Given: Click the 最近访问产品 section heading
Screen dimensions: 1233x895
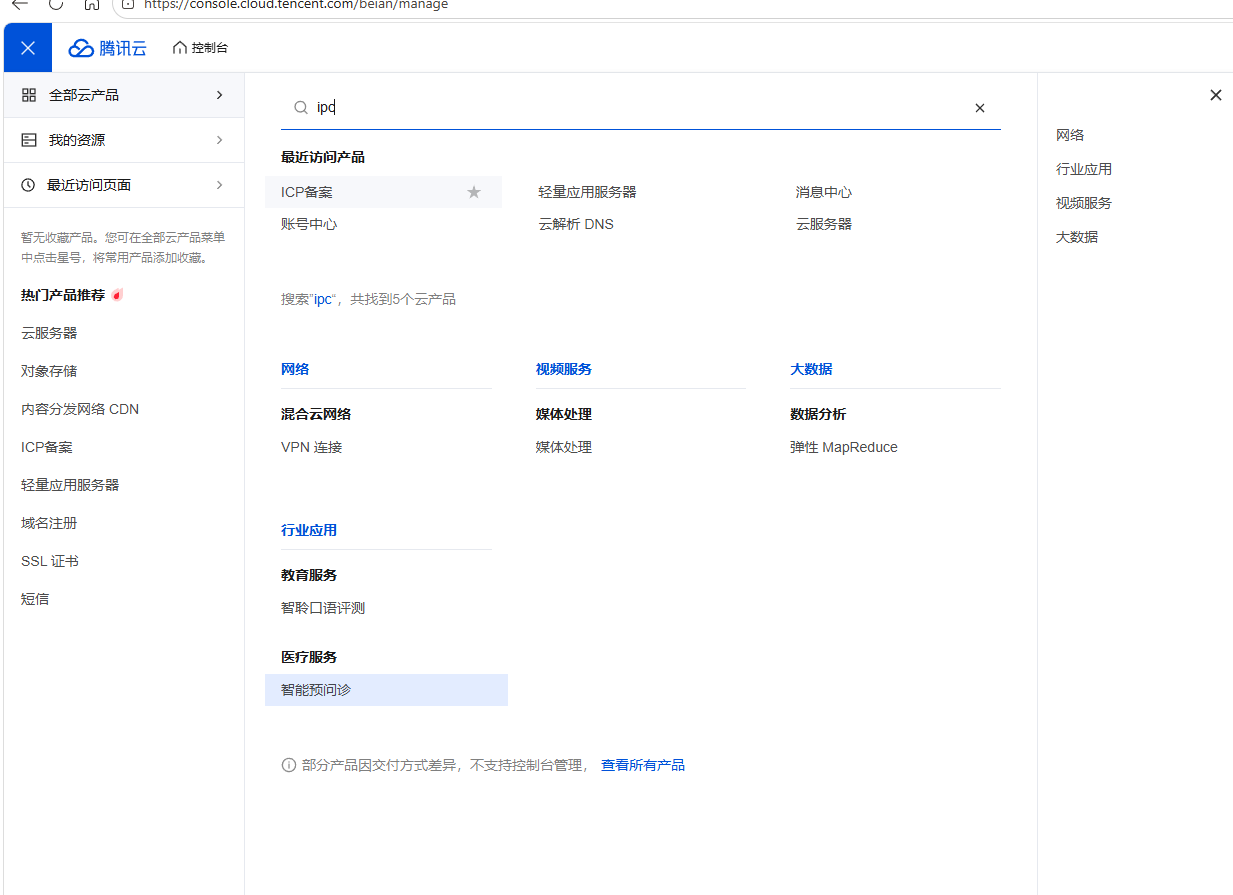Looking at the screenshot, I should (x=323, y=157).
